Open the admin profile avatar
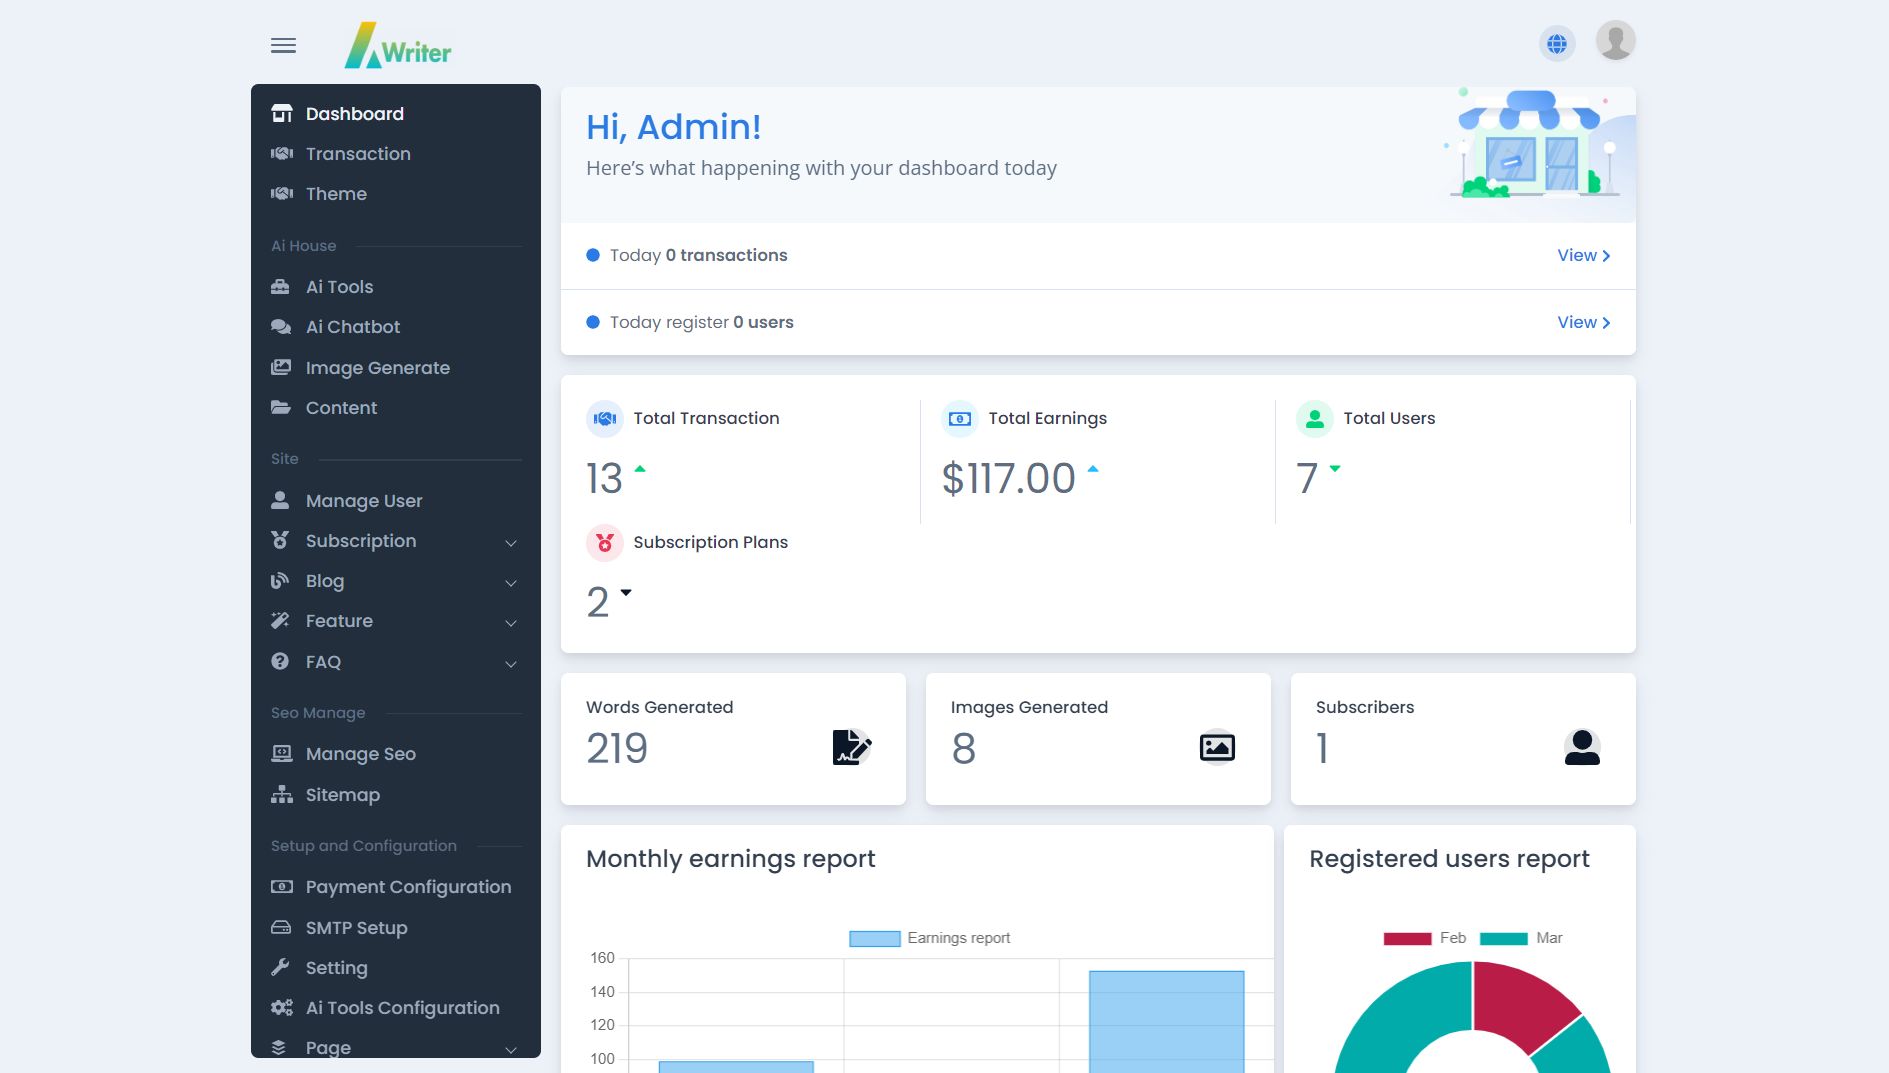 coord(1615,41)
